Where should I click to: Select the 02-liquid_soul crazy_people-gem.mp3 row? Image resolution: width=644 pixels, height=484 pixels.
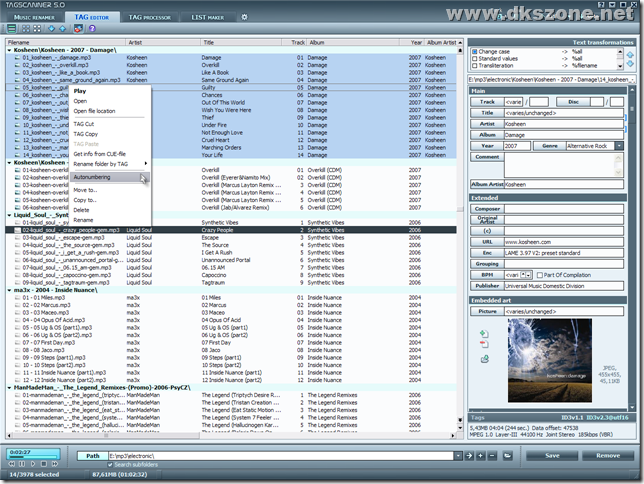pyautogui.click(x=231, y=230)
